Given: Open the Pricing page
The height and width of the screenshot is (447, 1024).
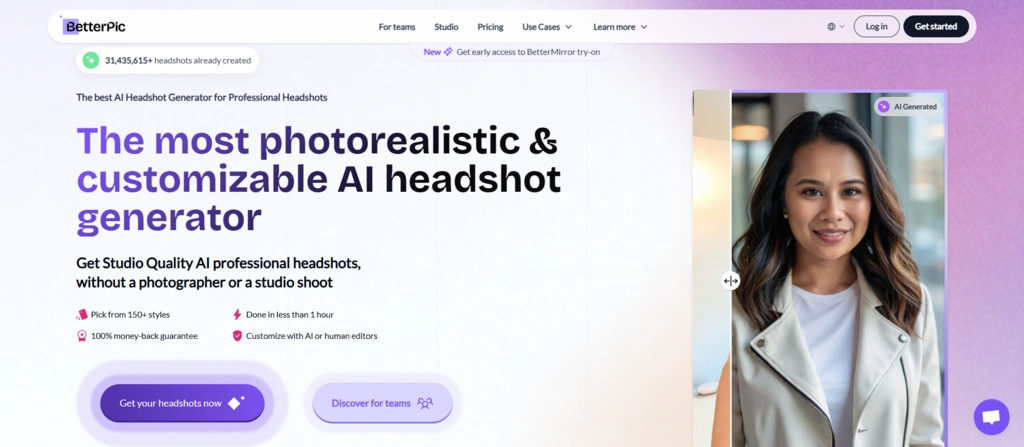Looking at the screenshot, I should point(490,27).
